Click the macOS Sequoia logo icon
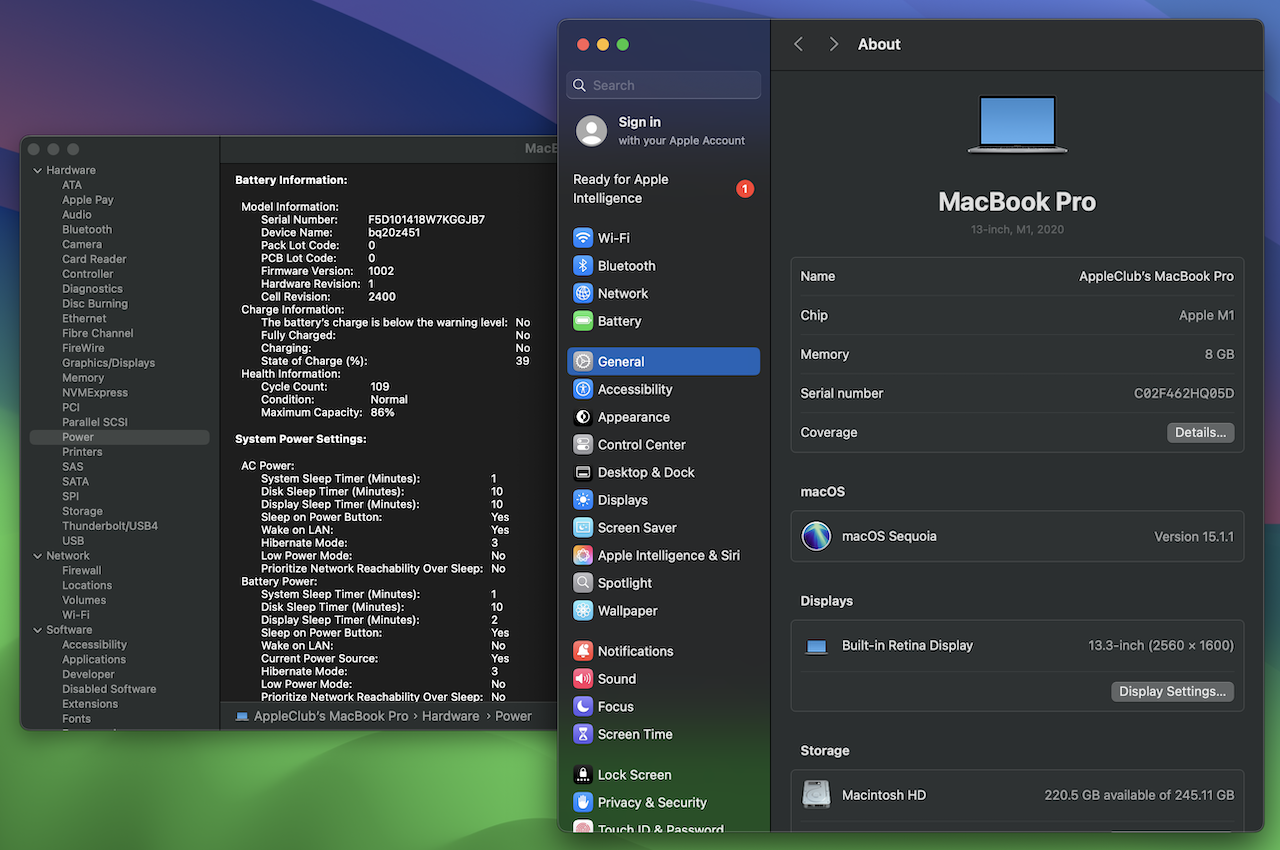The height and width of the screenshot is (850, 1280). tap(816, 536)
